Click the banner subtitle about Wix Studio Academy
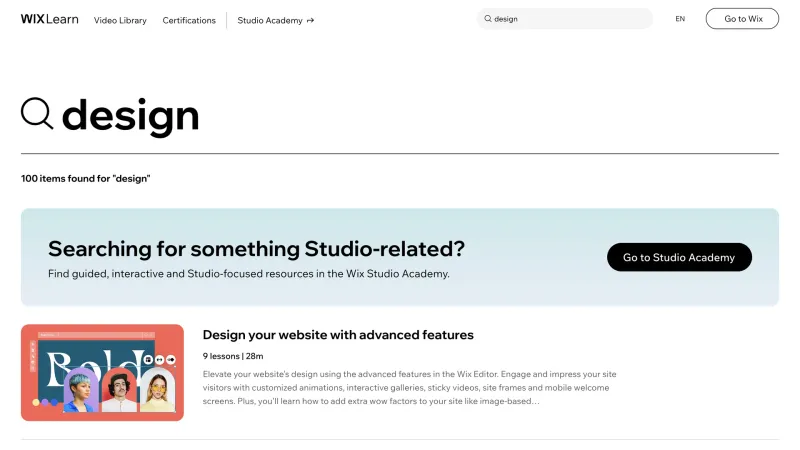Viewport: 800px width, 450px height. click(248, 274)
